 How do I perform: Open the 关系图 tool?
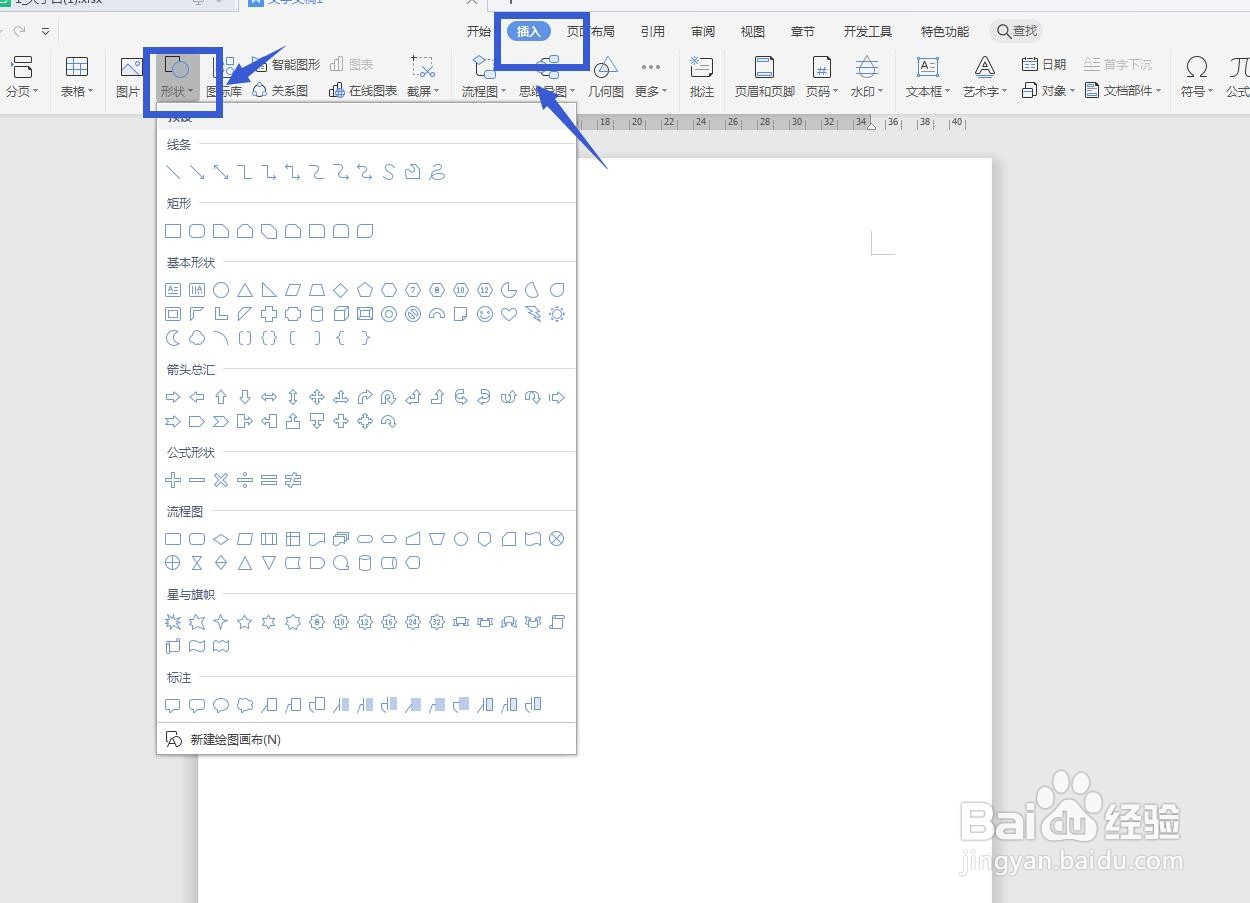point(280,90)
